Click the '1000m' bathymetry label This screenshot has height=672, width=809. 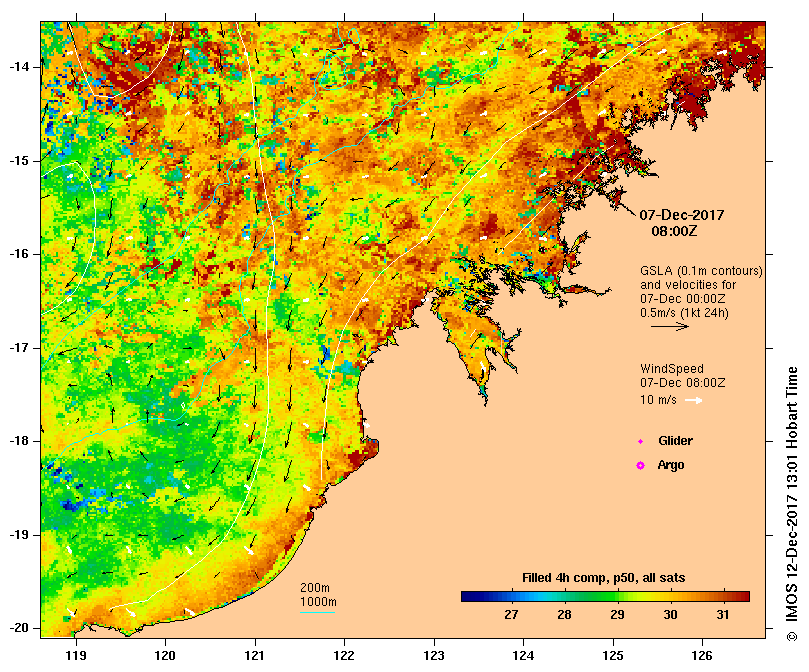[x=318, y=602]
